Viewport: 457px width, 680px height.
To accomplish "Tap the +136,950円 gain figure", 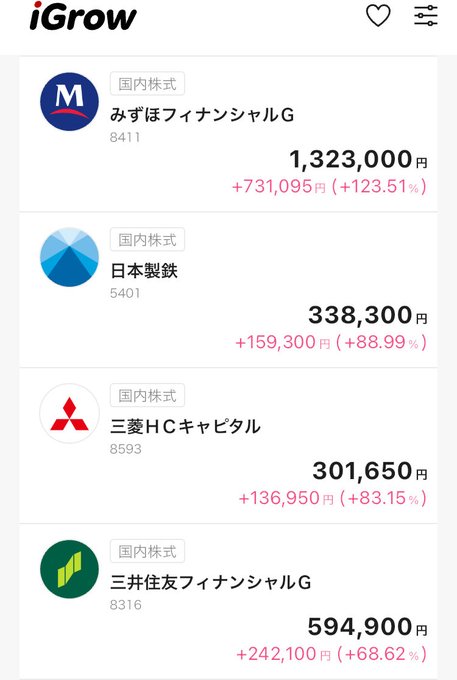I will pos(286,498).
